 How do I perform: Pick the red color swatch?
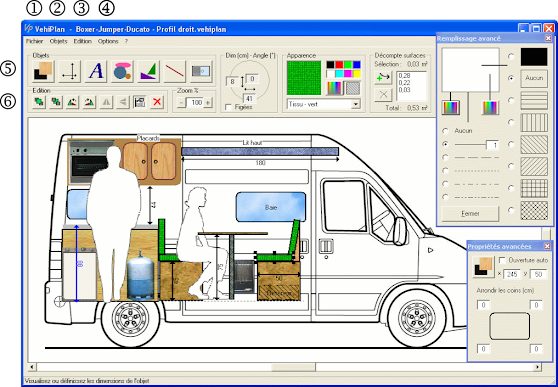[x=339, y=64]
